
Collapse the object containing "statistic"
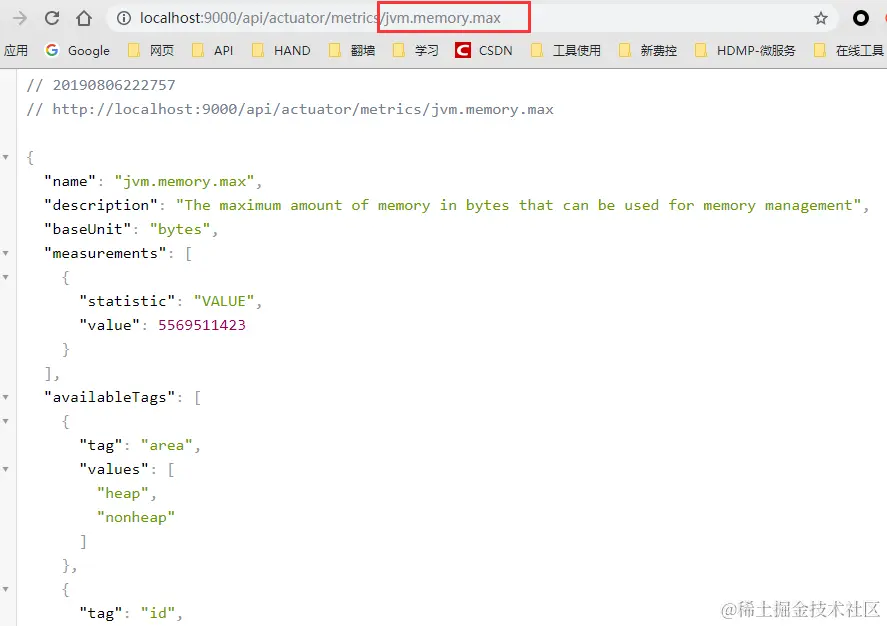coord(6,277)
